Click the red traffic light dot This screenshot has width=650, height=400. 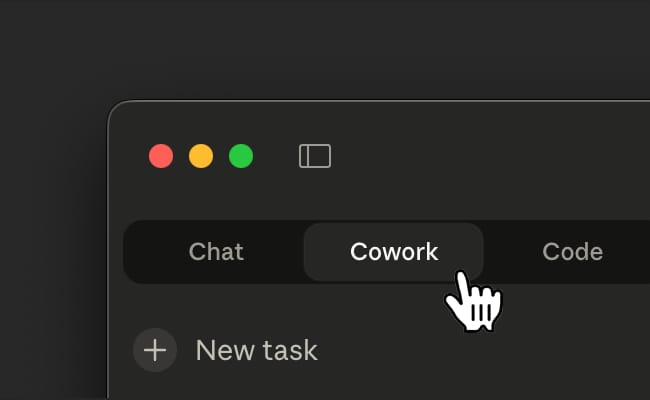[x=161, y=156]
